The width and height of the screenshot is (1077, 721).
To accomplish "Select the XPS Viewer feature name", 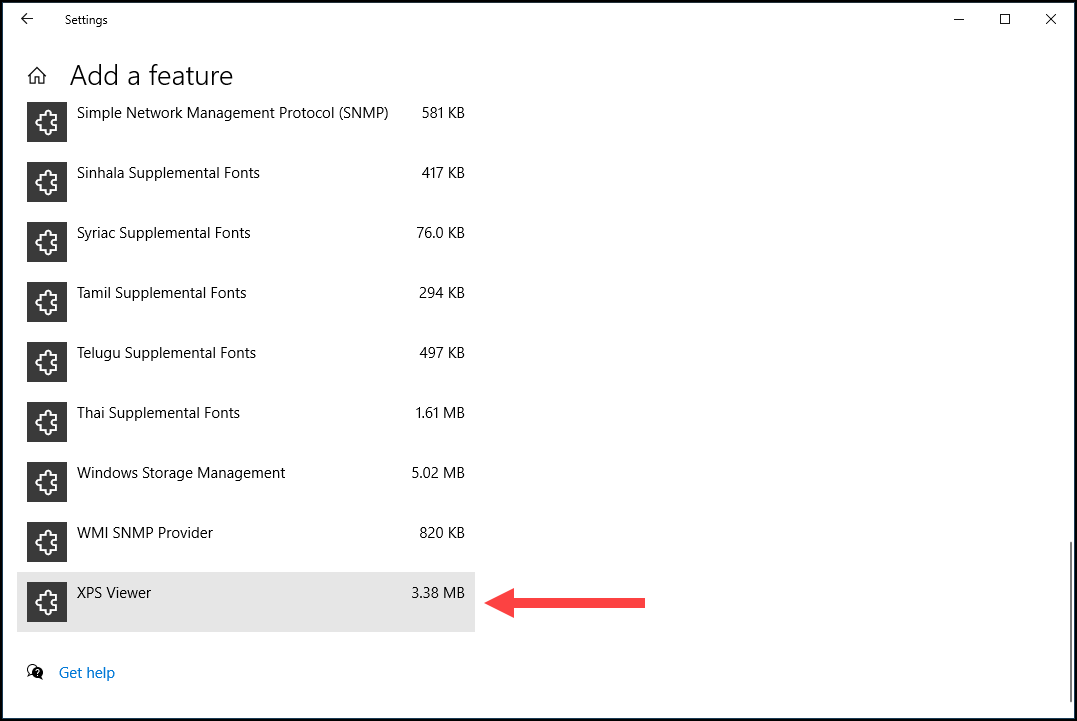I will point(114,593).
